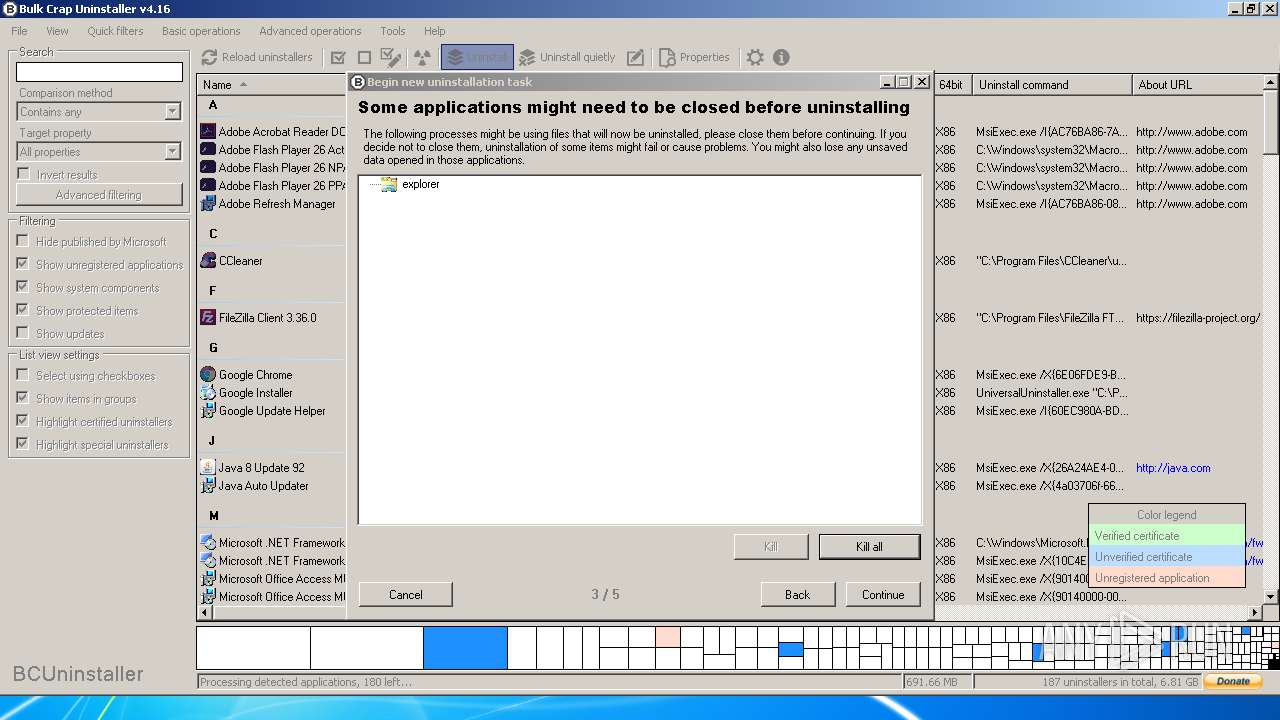Click the radiation-symbol toolbar icon
Image resolution: width=1280 pixels, height=720 pixels.
coord(422,57)
